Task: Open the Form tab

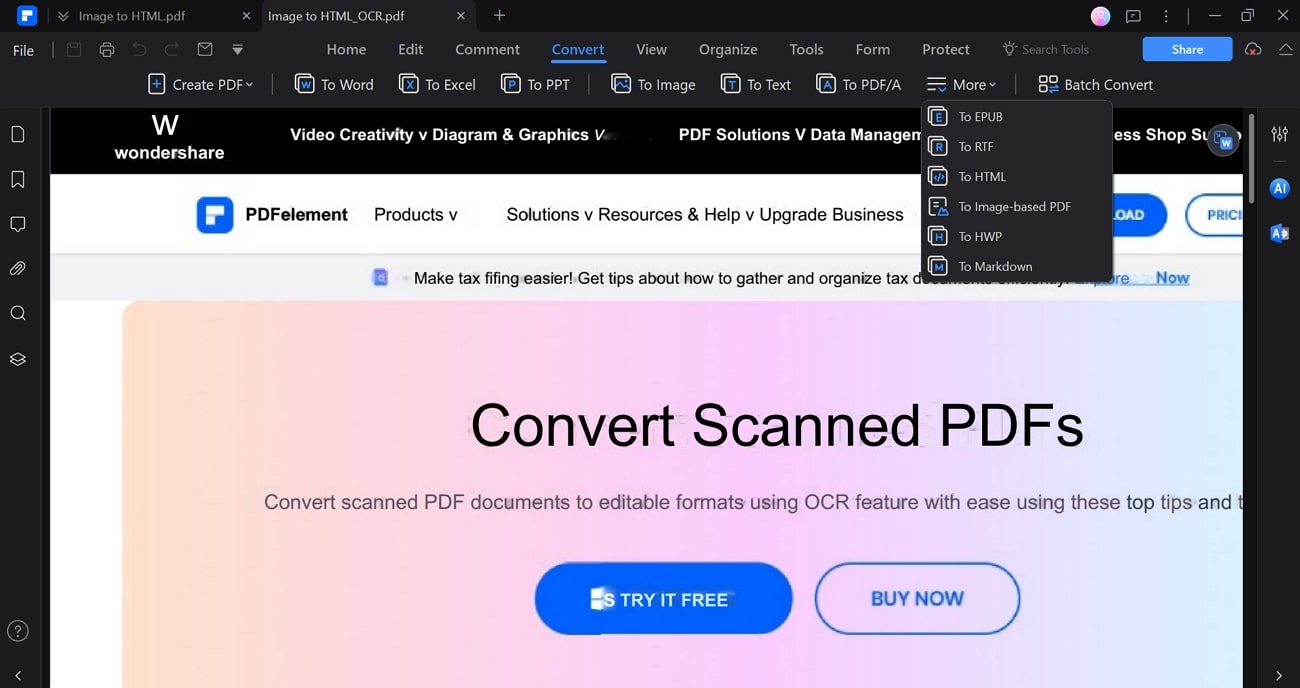Action: point(872,49)
